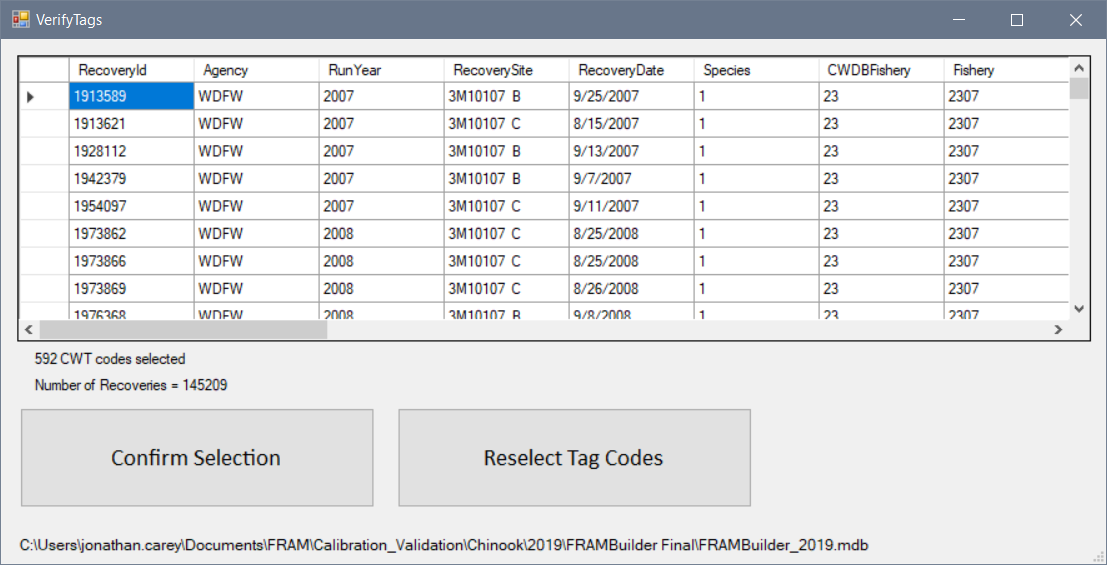Image resolution: width=1107 pixels, height=565 pixels.
Task: Click RecoverySite cell in row 1913621
Action: (x=506, y=124)
